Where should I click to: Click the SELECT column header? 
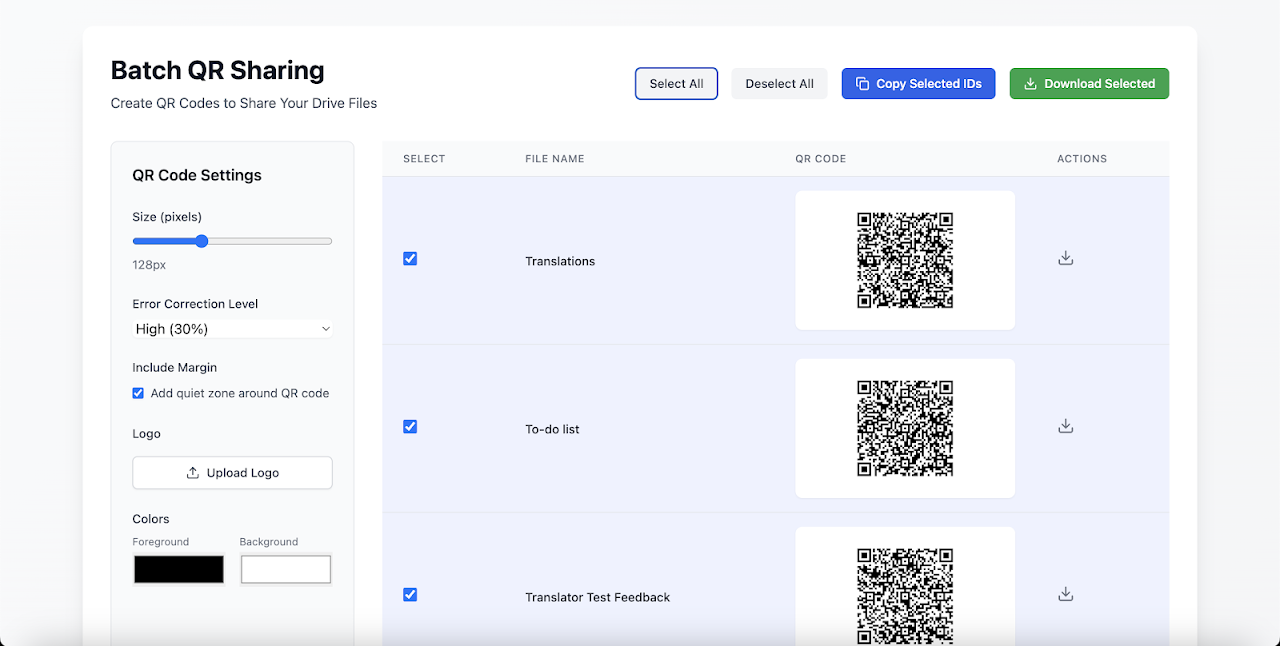click(424, 159)
